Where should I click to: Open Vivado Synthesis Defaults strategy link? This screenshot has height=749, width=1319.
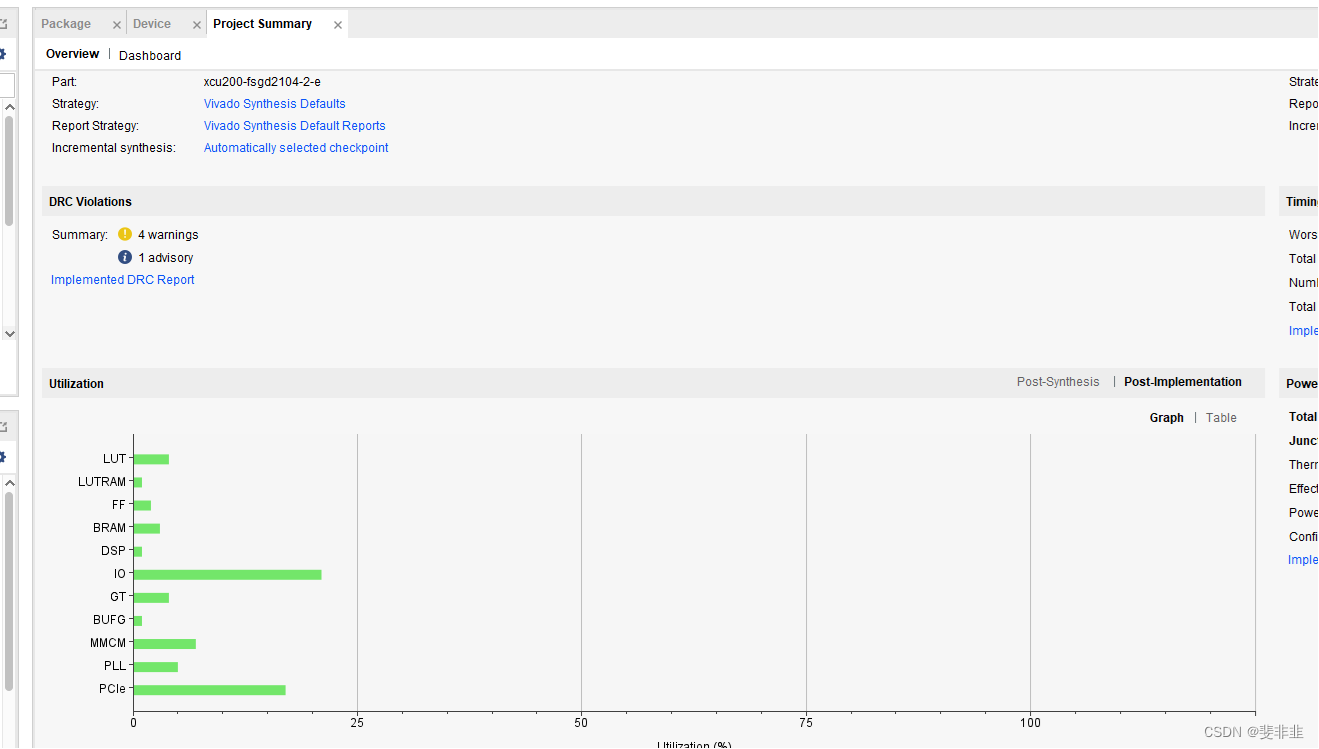275,104
